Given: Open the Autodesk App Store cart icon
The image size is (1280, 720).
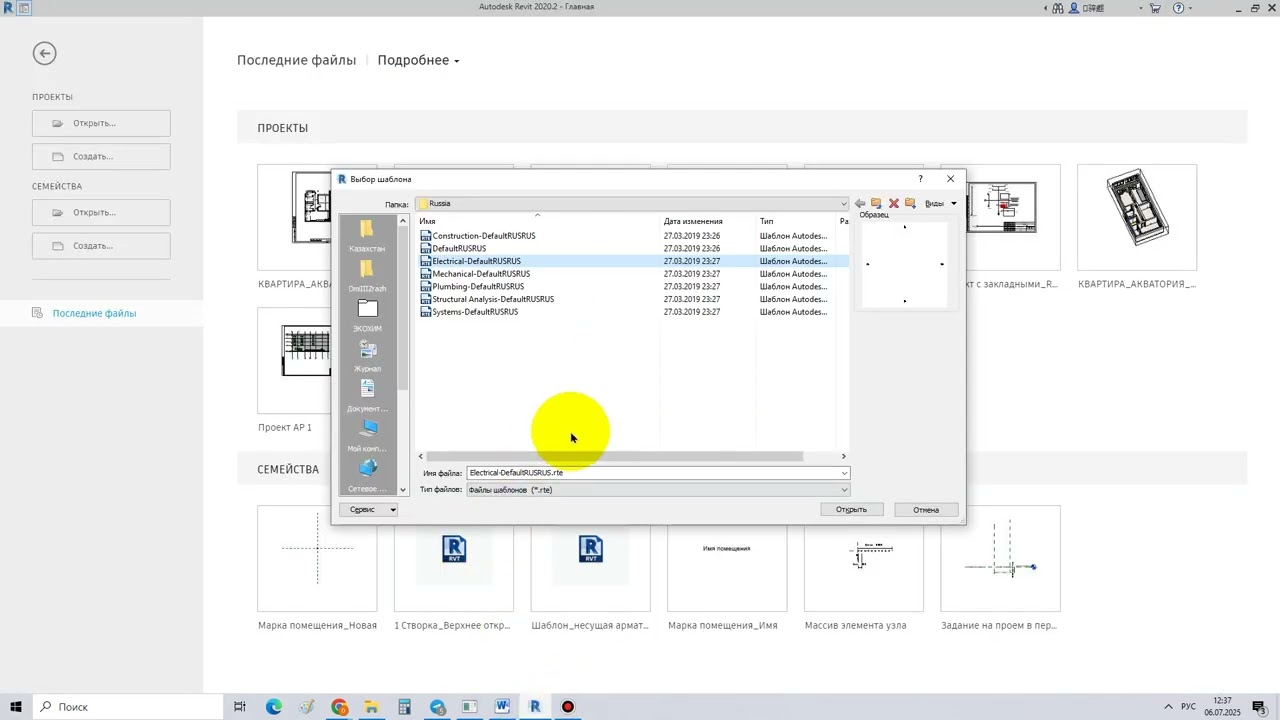Looking at the screenshot, I should [1155, 8].
